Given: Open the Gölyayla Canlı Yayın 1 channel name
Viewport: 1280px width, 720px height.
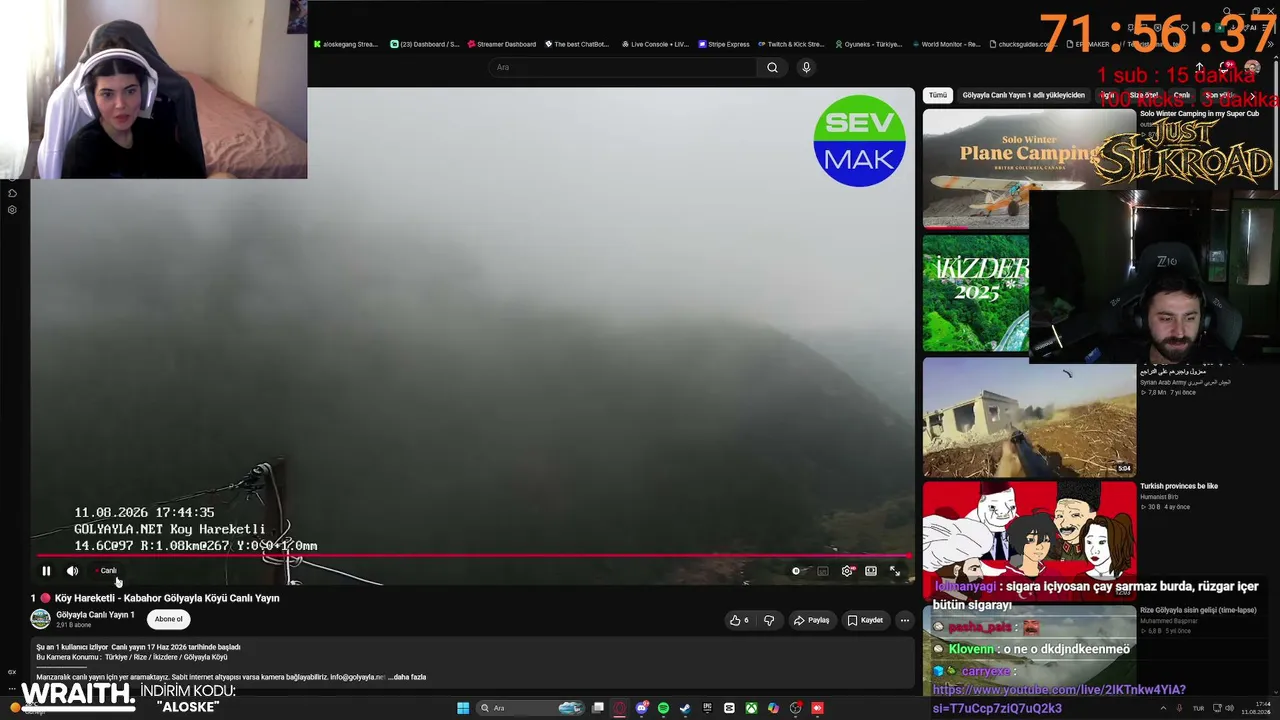Looking at the screenshot, I should pos(95,615).
